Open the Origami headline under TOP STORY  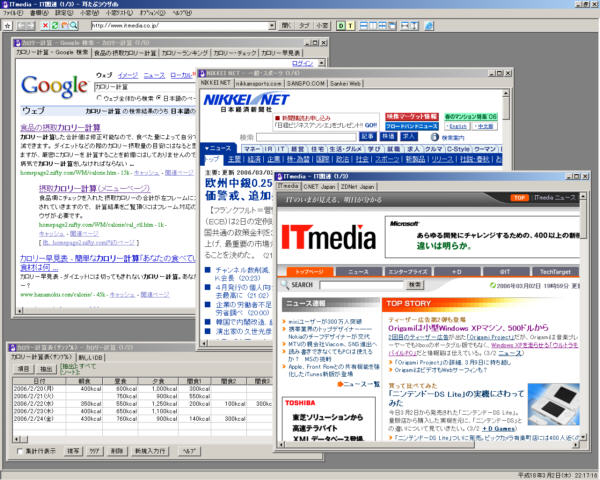click(x=468, y=328)
